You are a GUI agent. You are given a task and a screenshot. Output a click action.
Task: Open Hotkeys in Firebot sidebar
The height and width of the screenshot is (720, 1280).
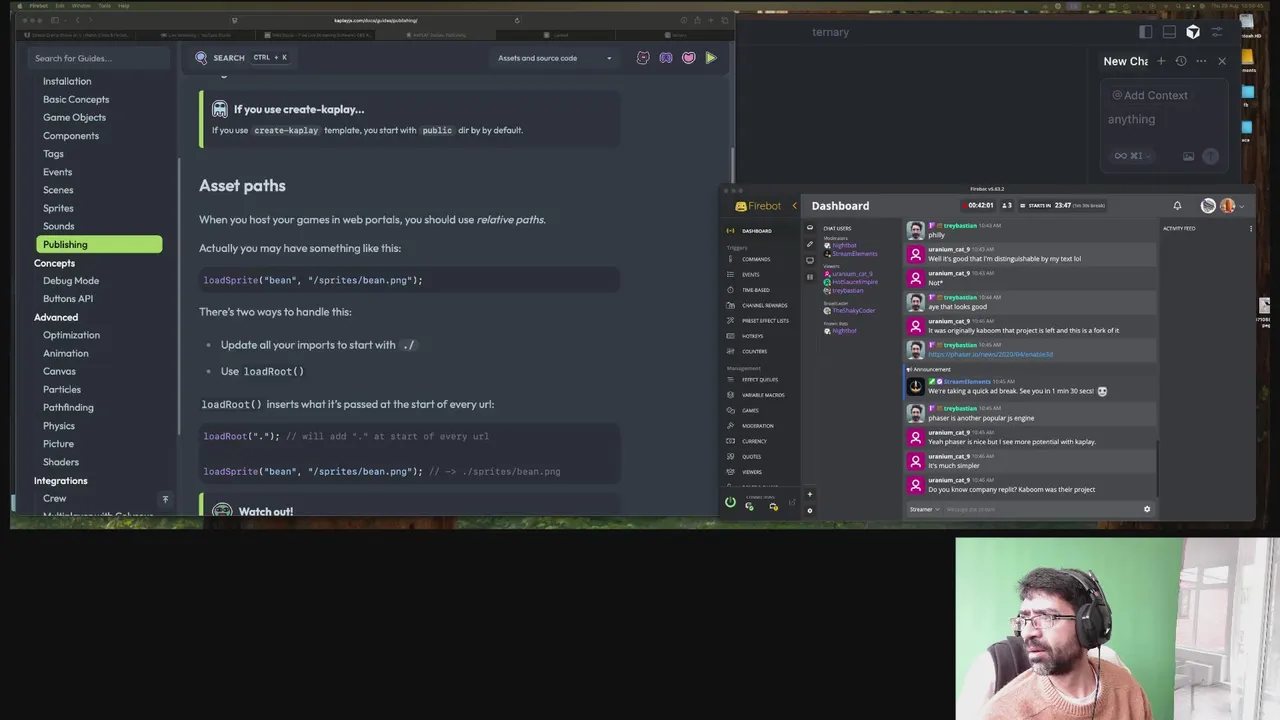pos(753,336)
